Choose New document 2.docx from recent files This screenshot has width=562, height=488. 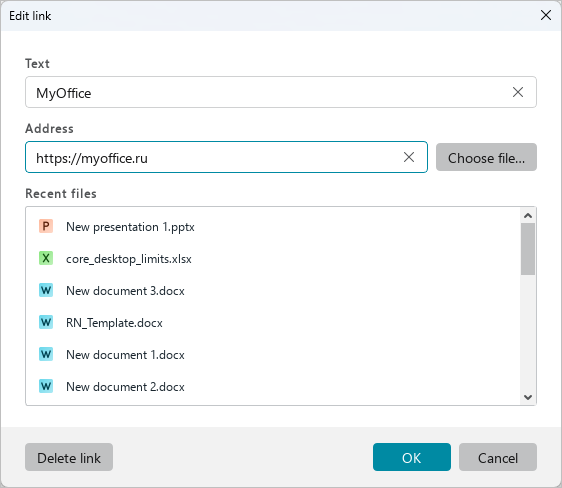point(273,387)
